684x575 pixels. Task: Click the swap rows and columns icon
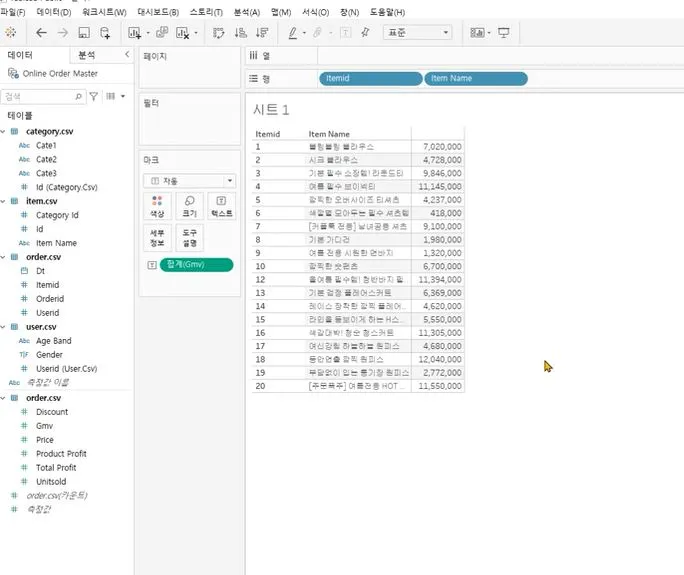point(218,33)
